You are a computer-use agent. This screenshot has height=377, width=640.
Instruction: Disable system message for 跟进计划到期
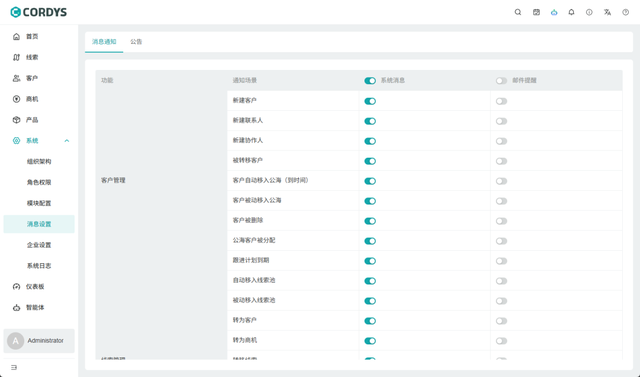click(370, 261)
